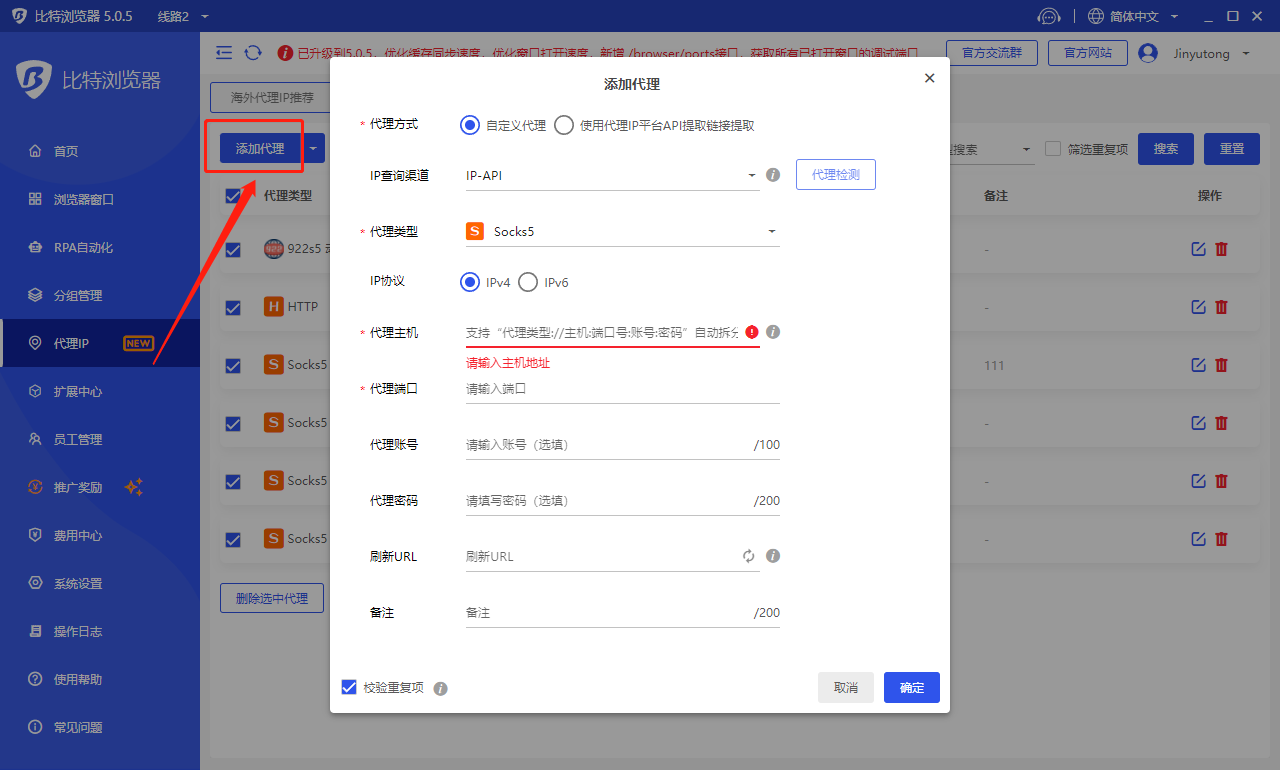Close the 添加代理 dialog with X
Screen dimensions: 1280x770
[x=929, y=78]
